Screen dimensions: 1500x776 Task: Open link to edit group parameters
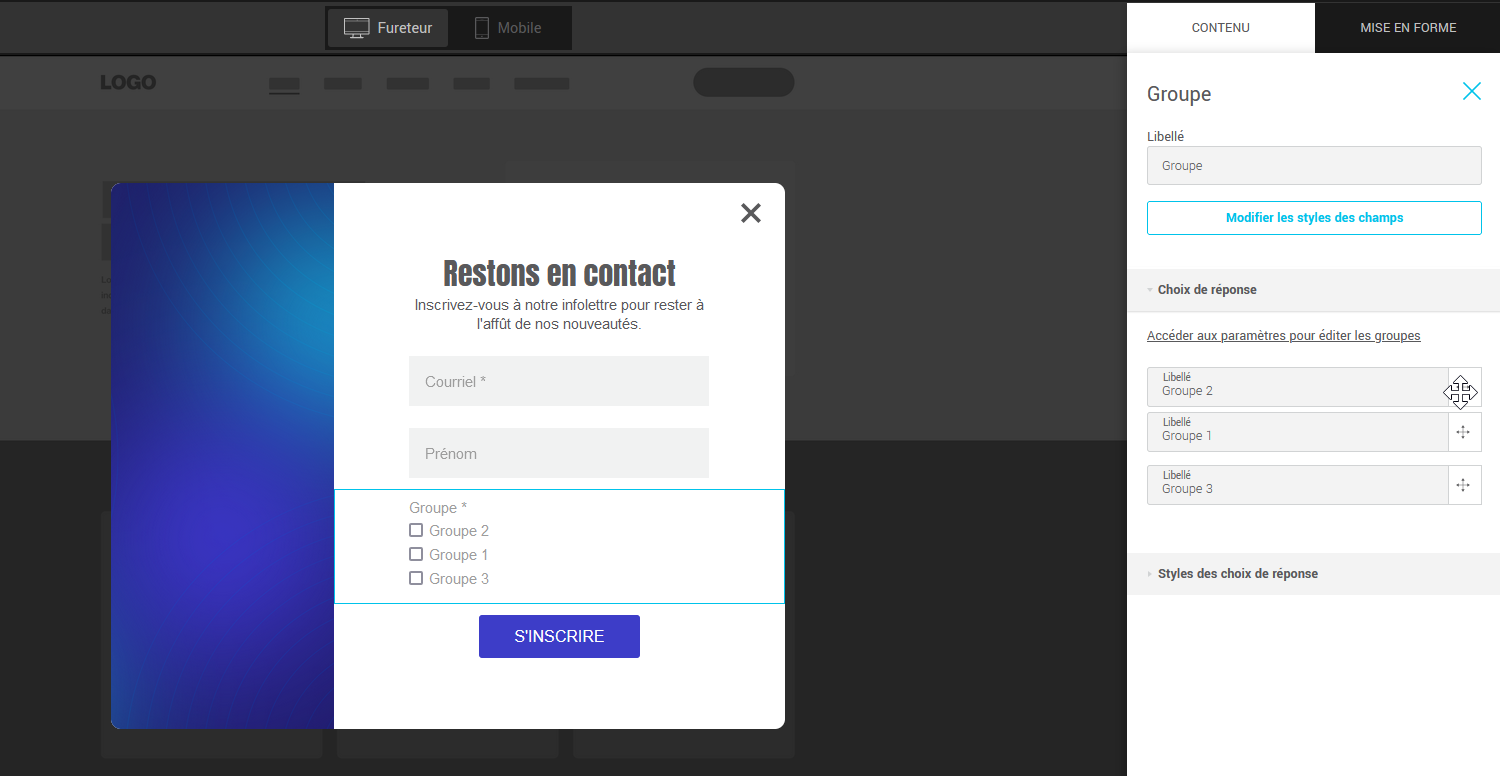1283,336
